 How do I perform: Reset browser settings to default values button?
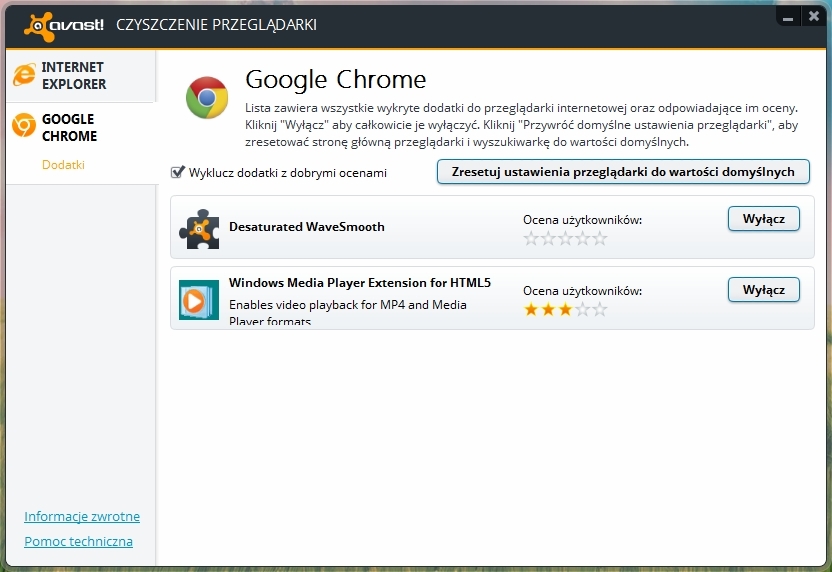[x=623, y=172]
